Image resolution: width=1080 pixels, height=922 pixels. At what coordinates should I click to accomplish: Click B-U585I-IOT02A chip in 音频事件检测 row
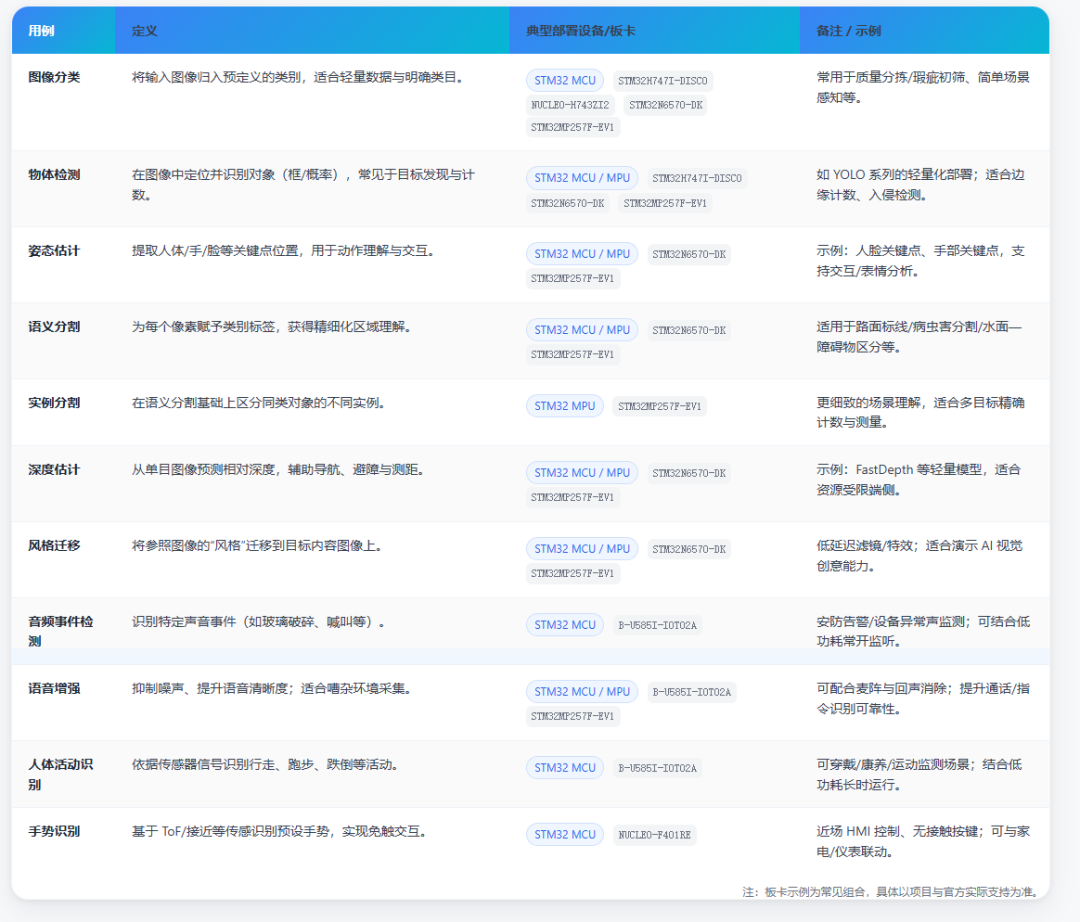pos(658,625)
